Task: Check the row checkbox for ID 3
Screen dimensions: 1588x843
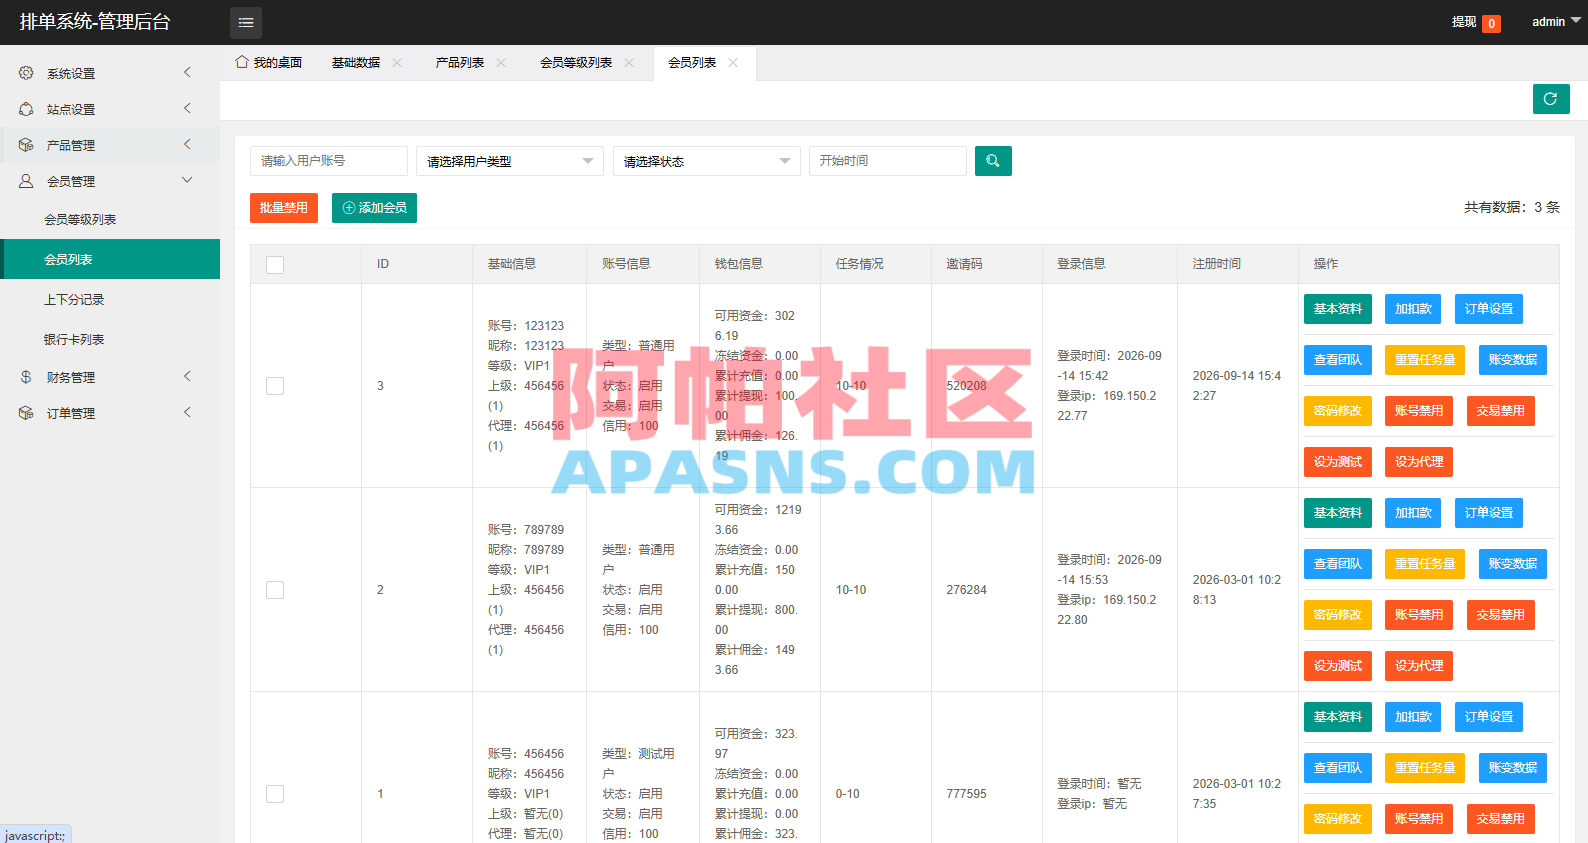Action: point(275,386)
